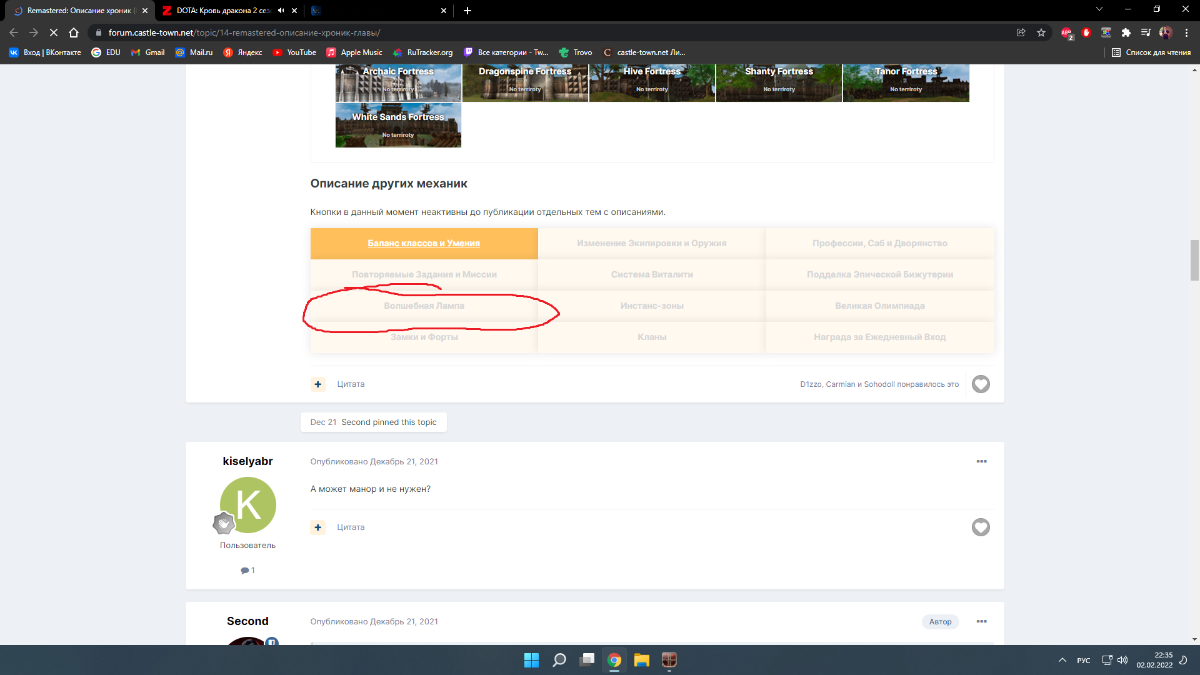
Task: Open a new browser tab
Action: tap(467, 10)
